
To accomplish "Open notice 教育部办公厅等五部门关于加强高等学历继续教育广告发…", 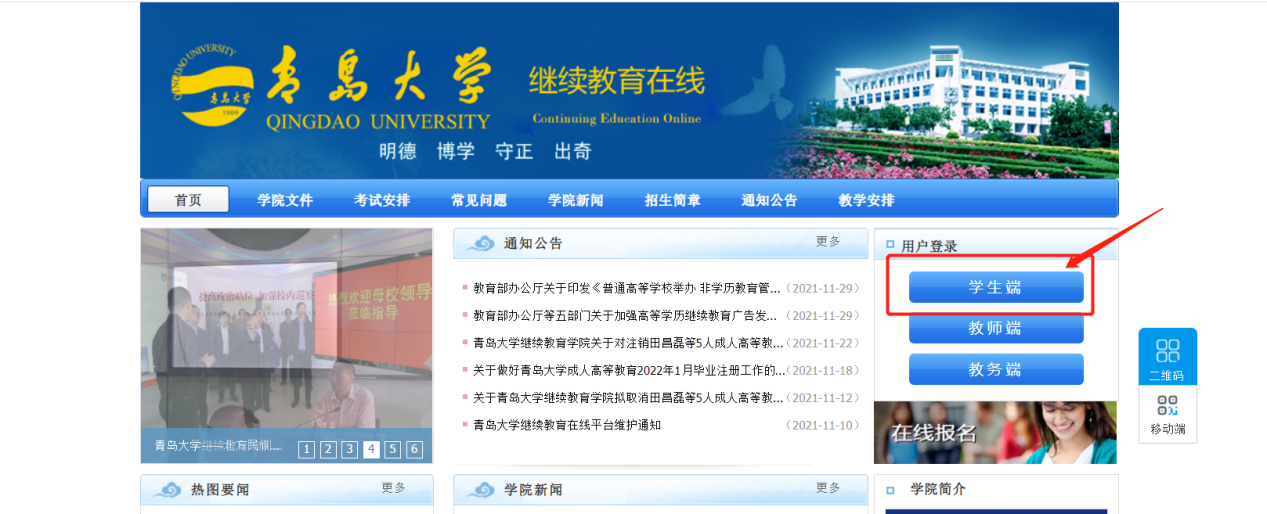I will pos(625,316).
